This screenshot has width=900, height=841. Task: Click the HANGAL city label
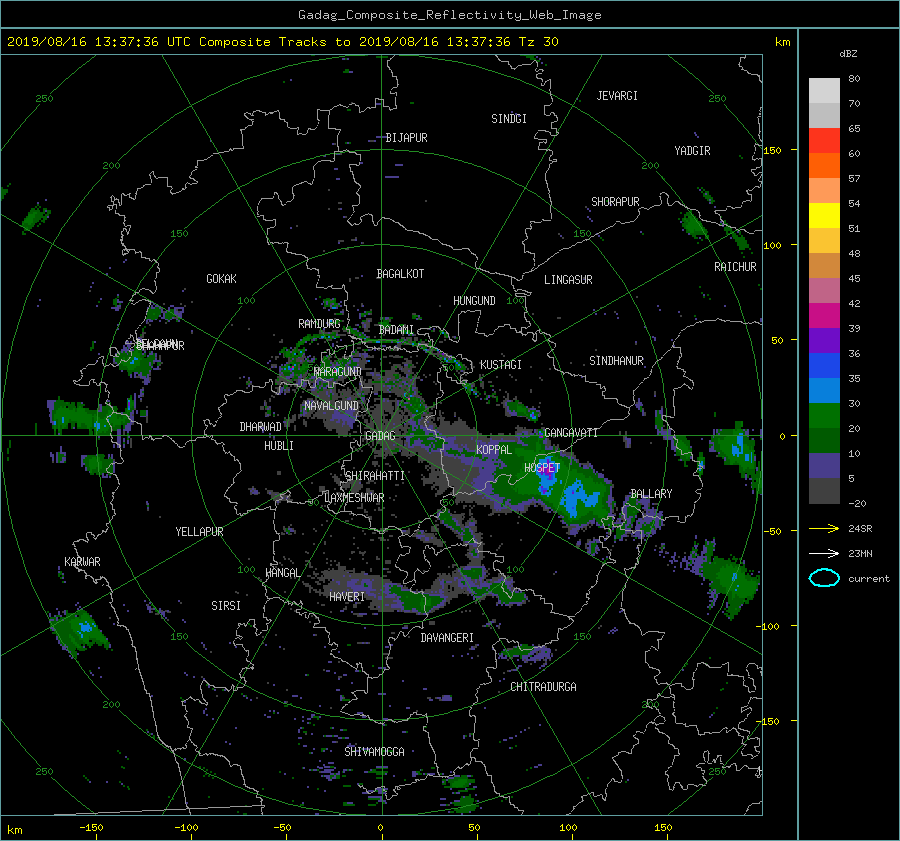click(282, 573)
